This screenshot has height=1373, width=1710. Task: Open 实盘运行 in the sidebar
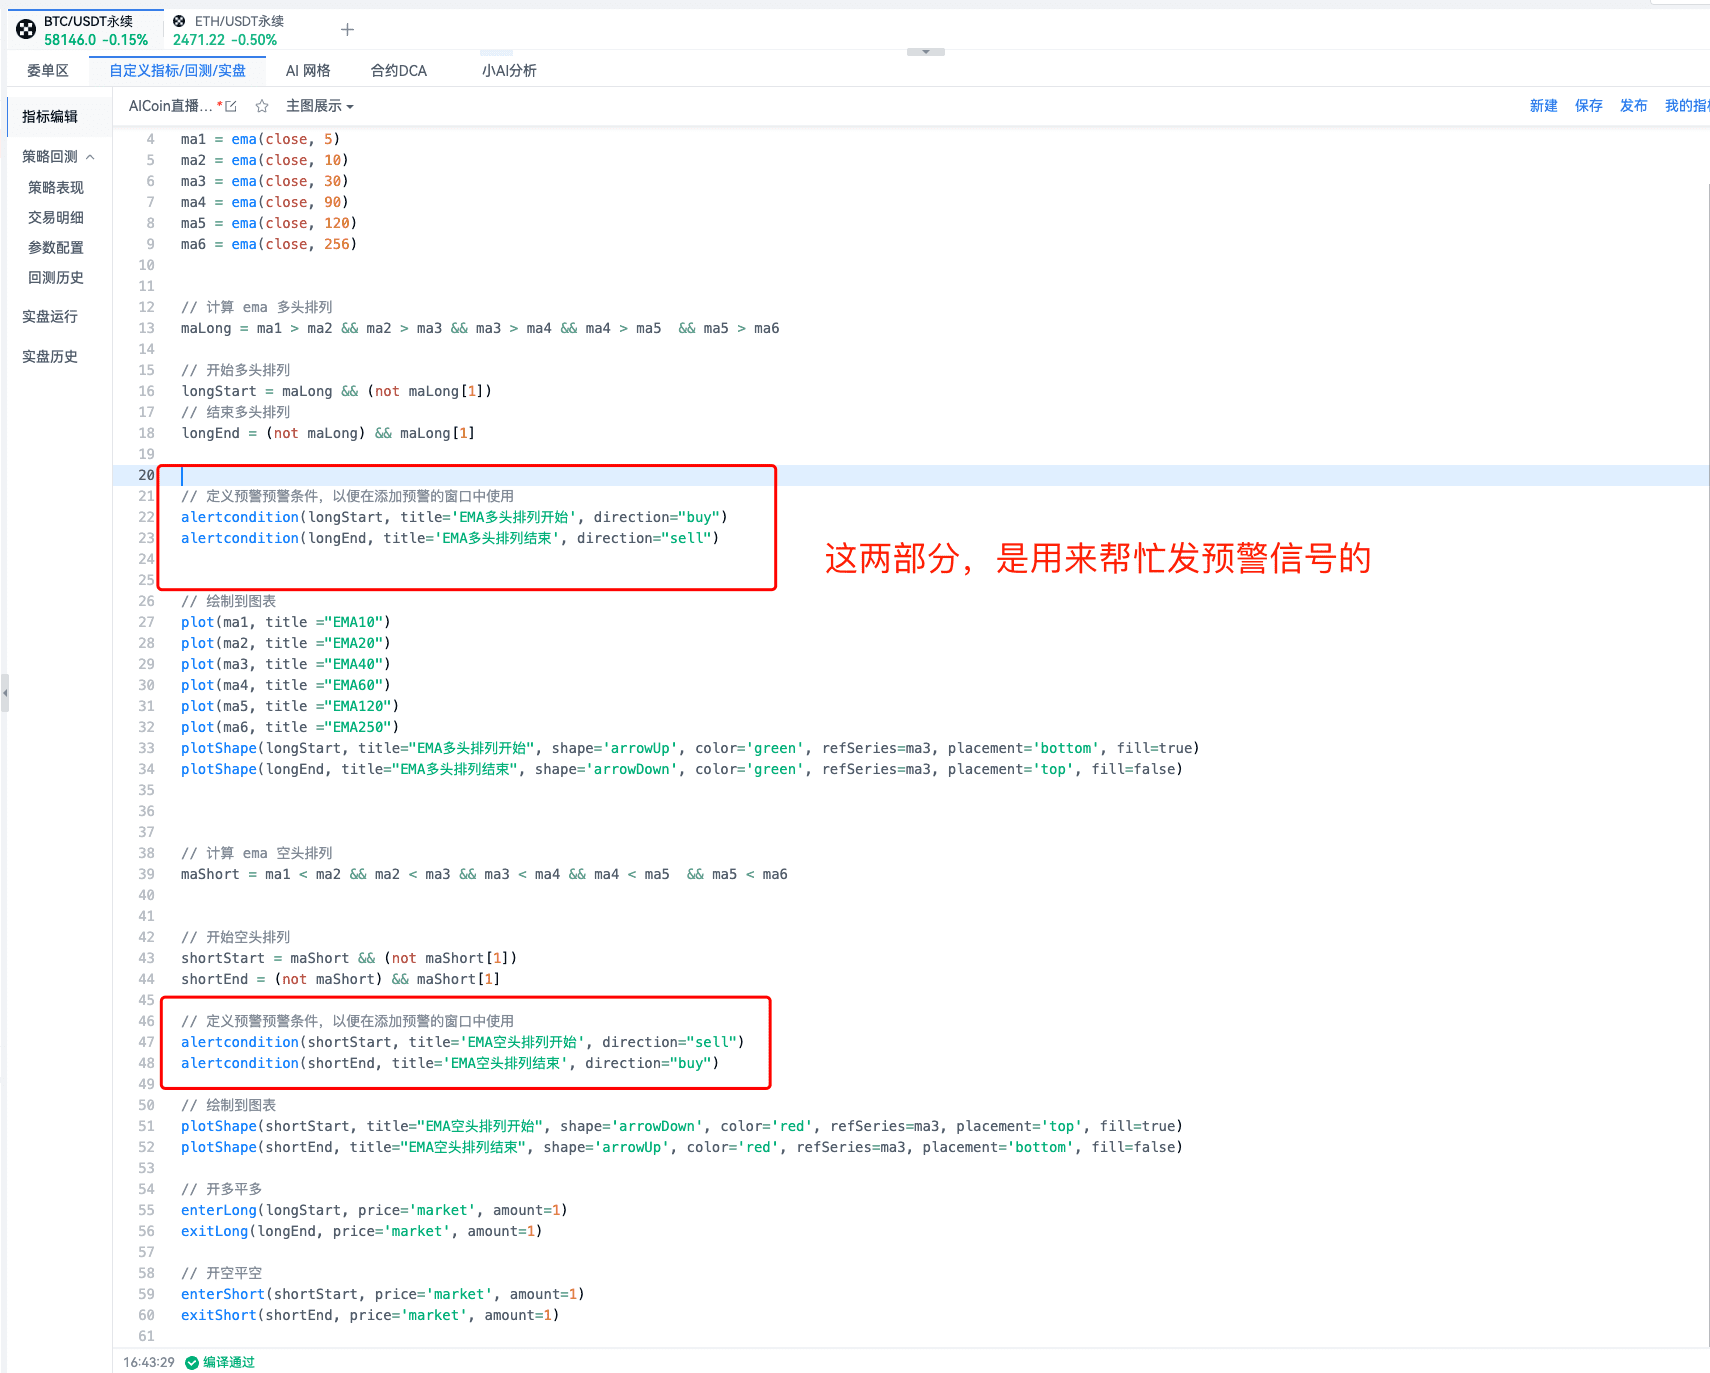[50, 317]
